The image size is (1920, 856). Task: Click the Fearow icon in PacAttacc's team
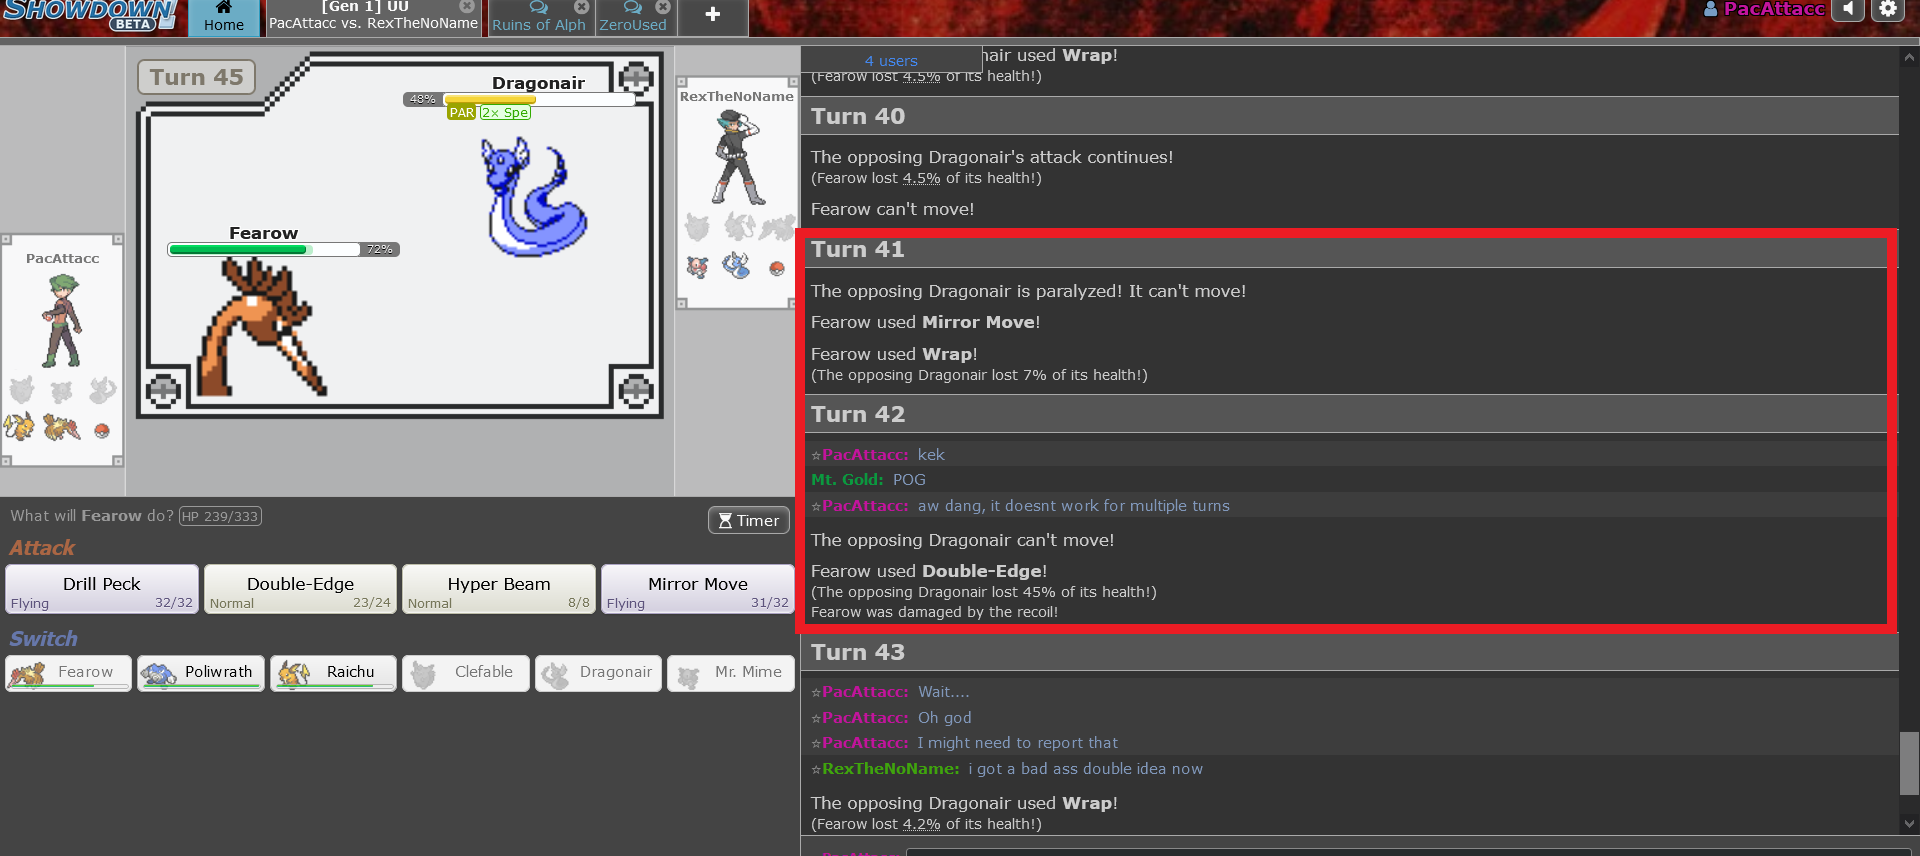[61, 427]
